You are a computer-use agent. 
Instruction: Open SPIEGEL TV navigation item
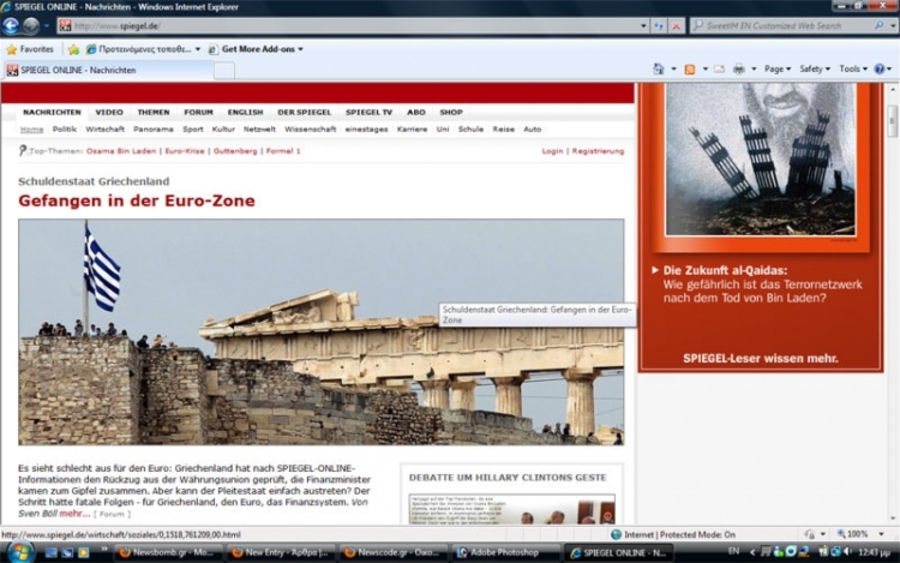coord(369,112)
